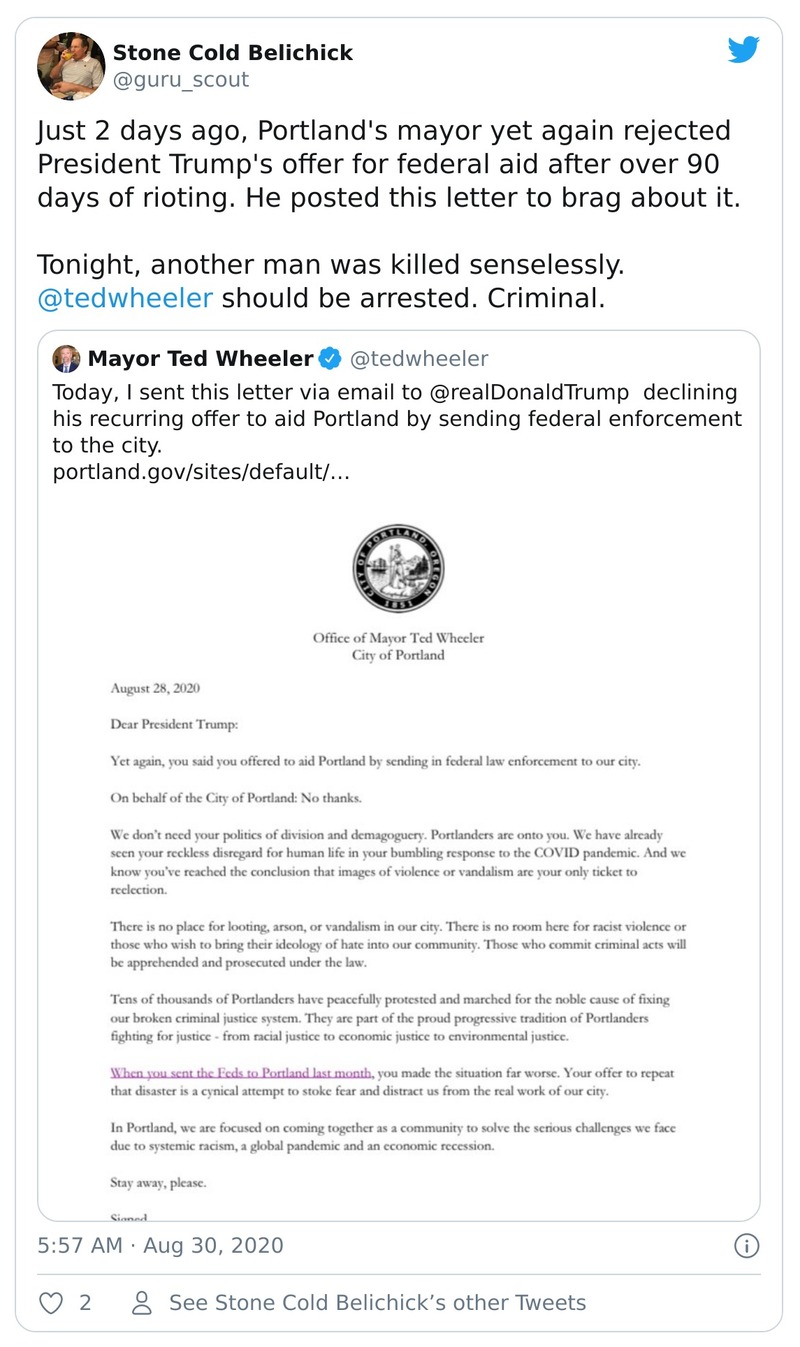Open the Stone Cold Belichick display name

(232, 52)
